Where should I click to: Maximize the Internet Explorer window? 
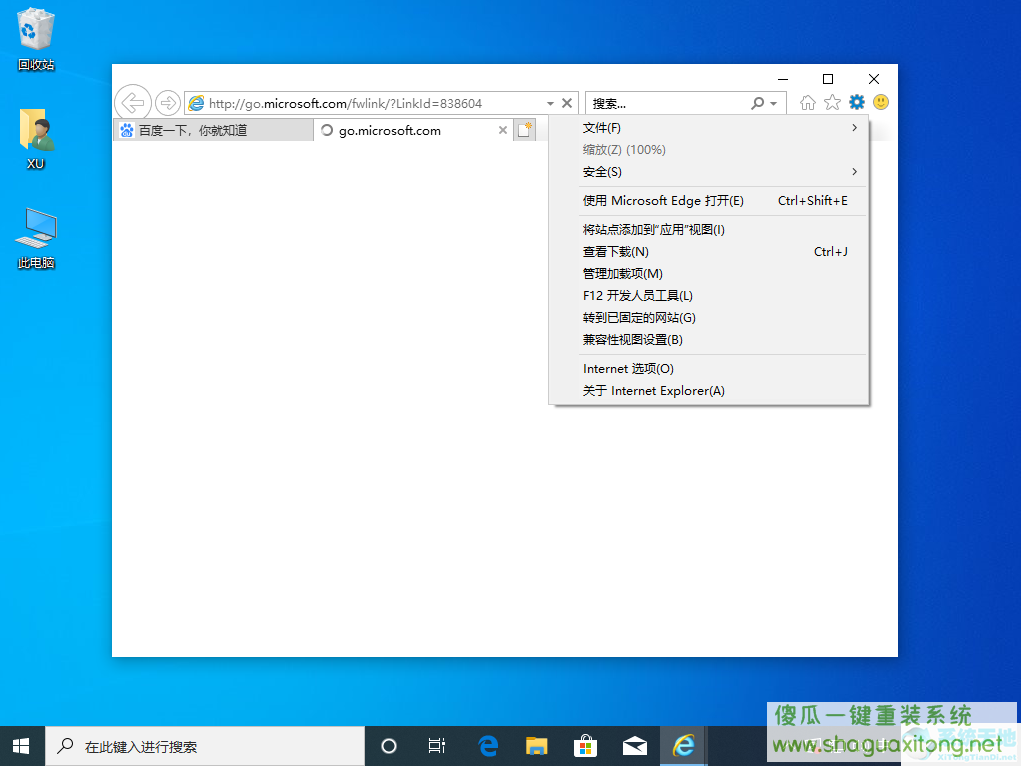point(828,79)
